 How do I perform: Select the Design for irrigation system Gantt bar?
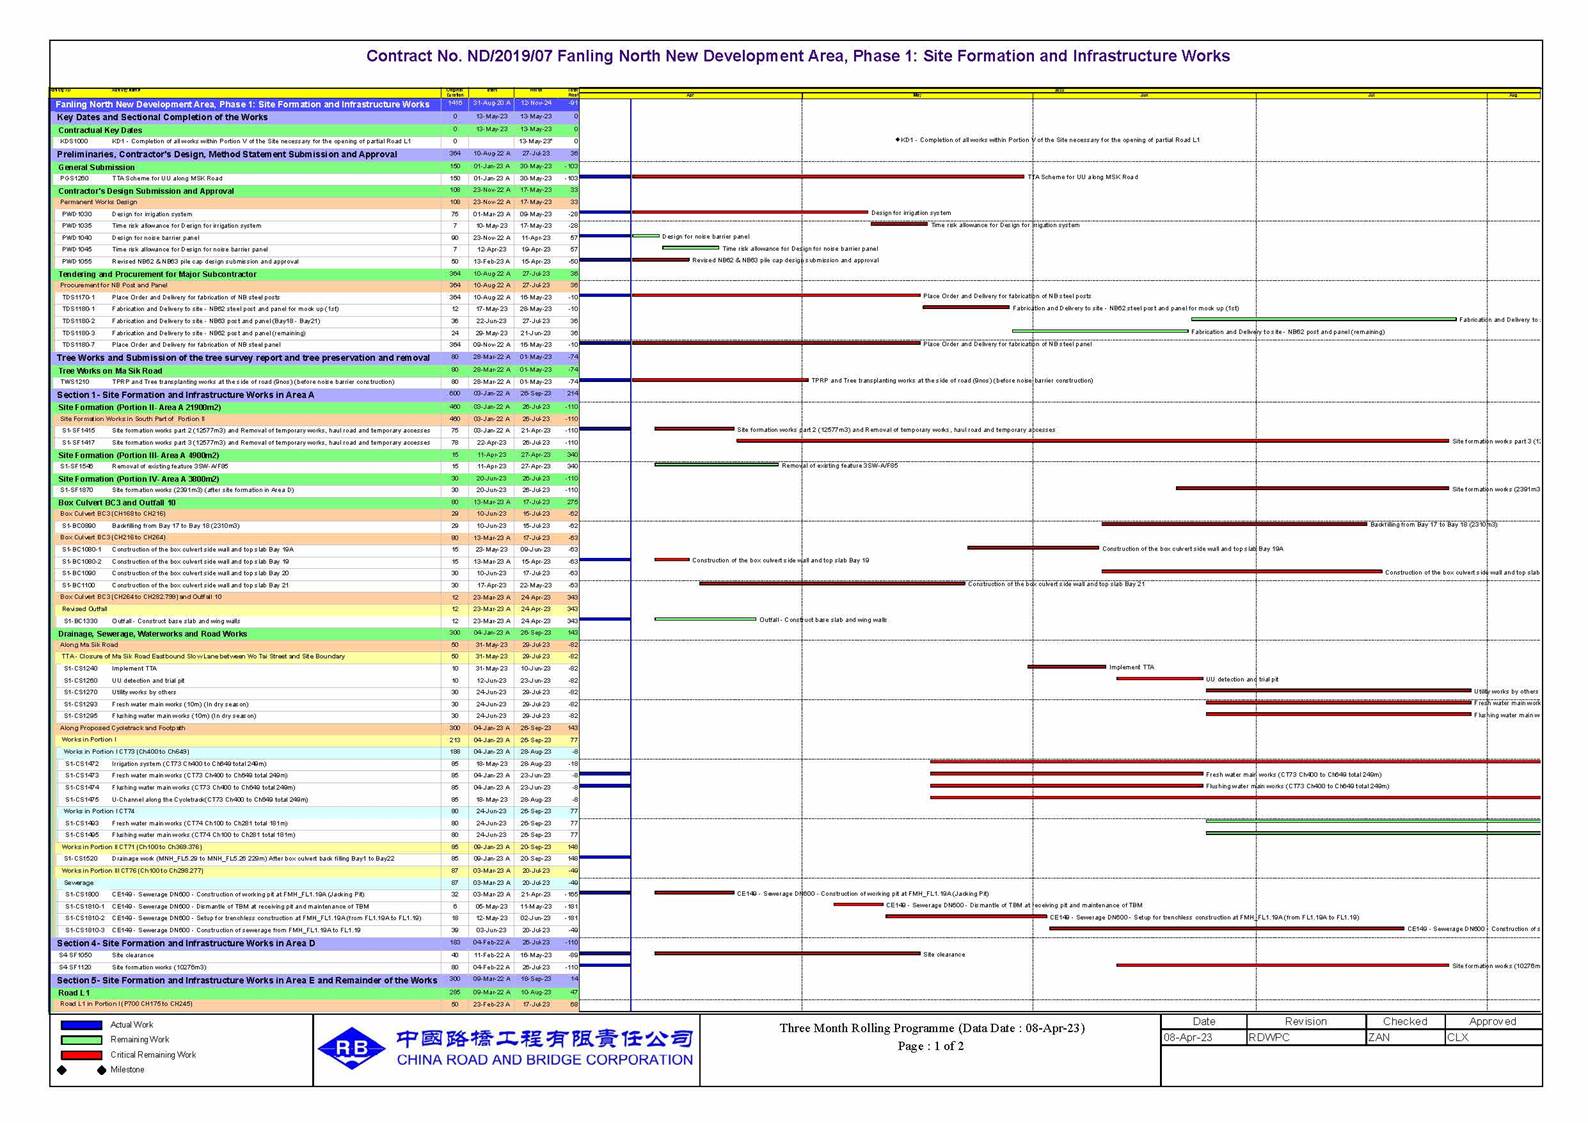point(750,212)
